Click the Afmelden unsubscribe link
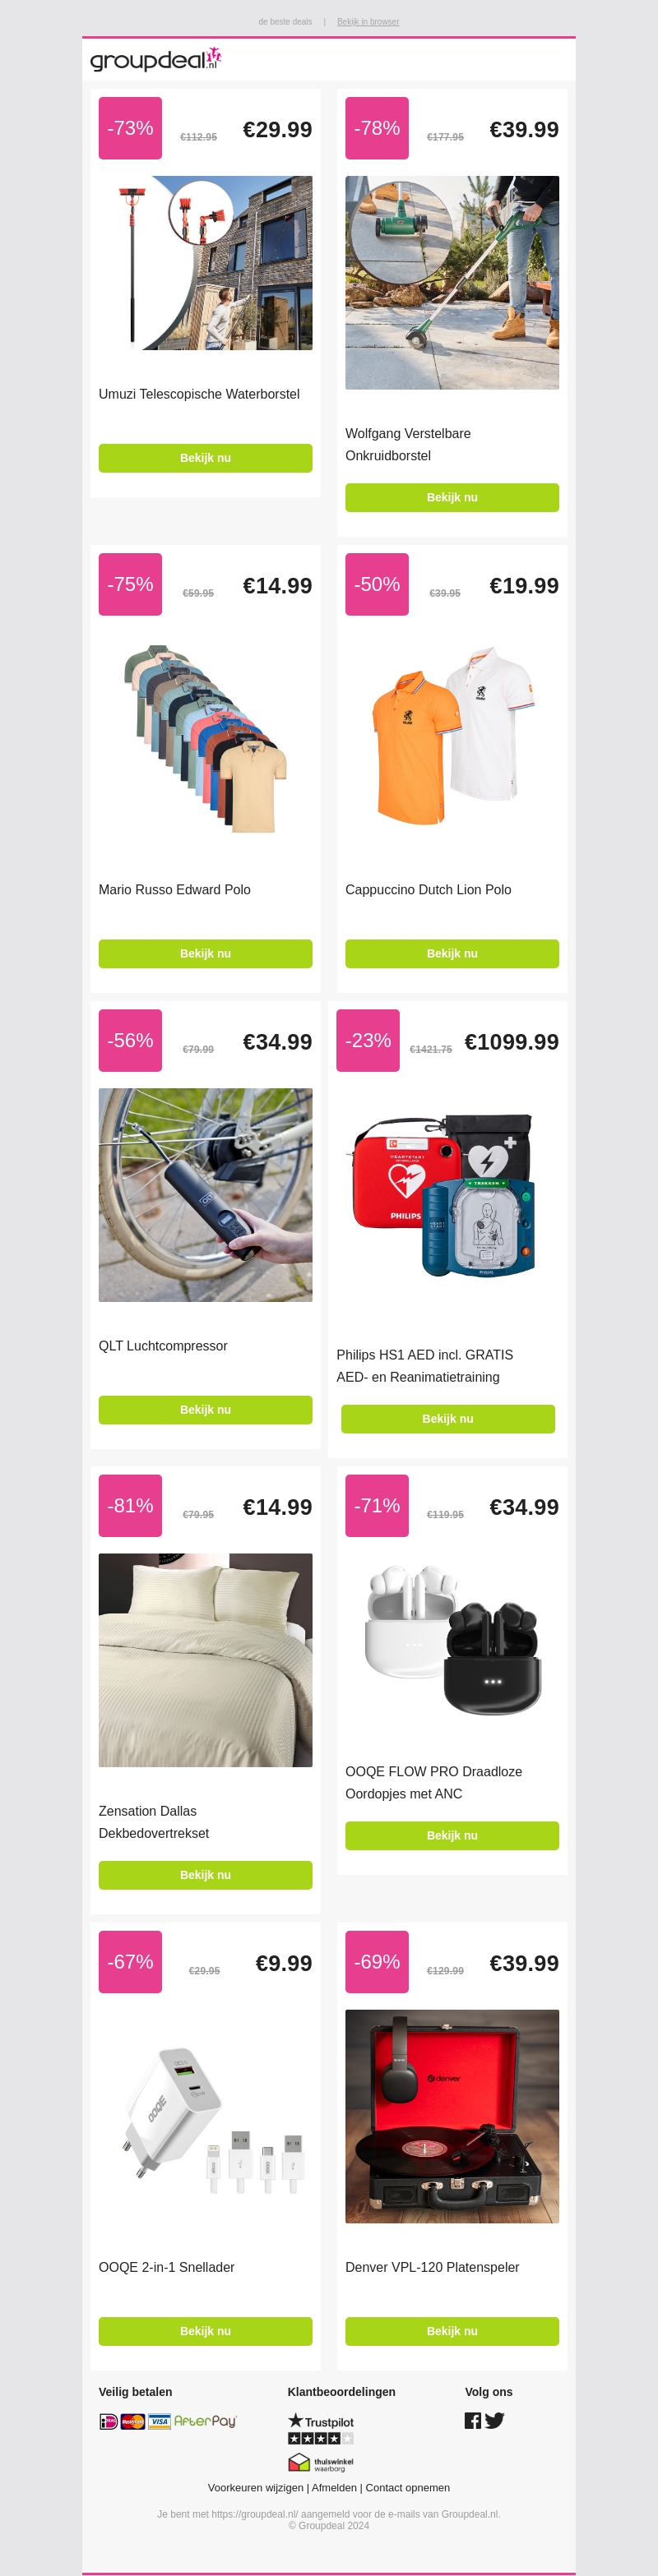 (334, 2487)
